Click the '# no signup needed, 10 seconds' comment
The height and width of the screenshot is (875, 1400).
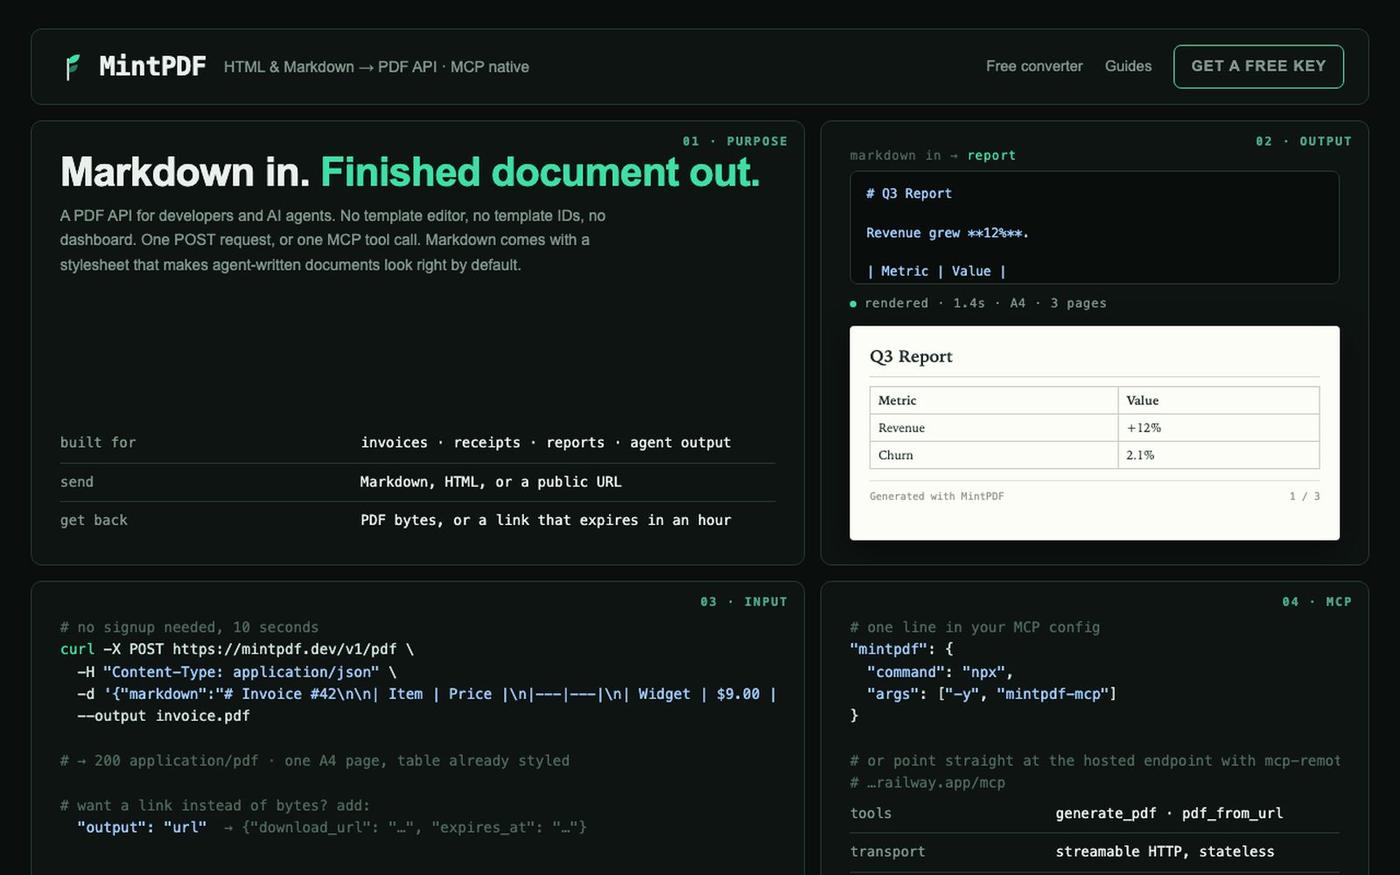coord(189,627)
